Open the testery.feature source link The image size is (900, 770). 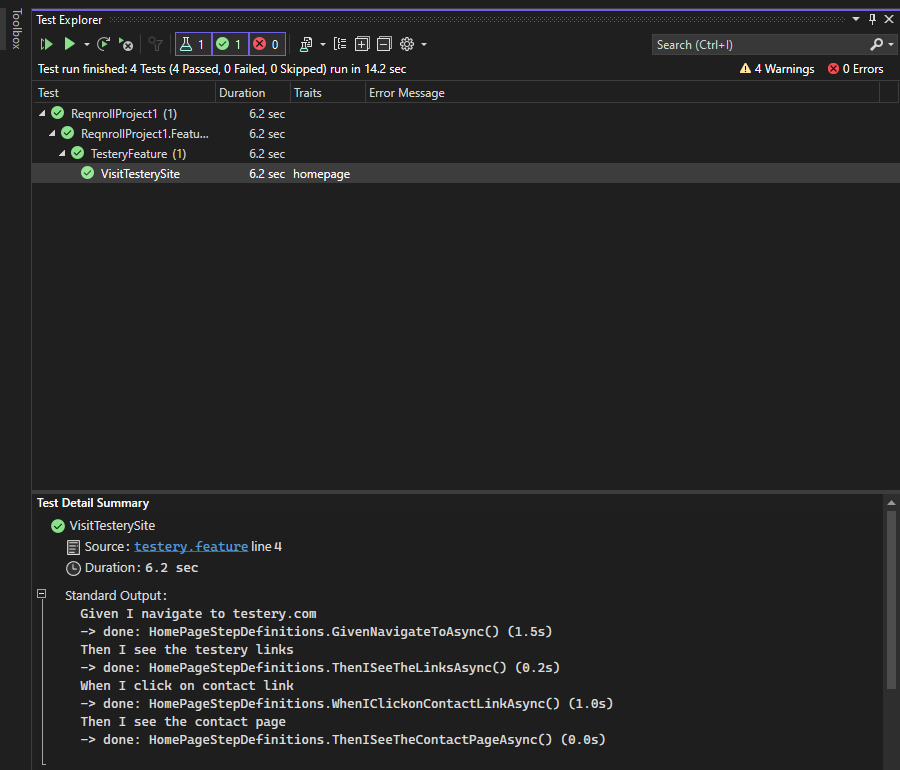point(190,546)
